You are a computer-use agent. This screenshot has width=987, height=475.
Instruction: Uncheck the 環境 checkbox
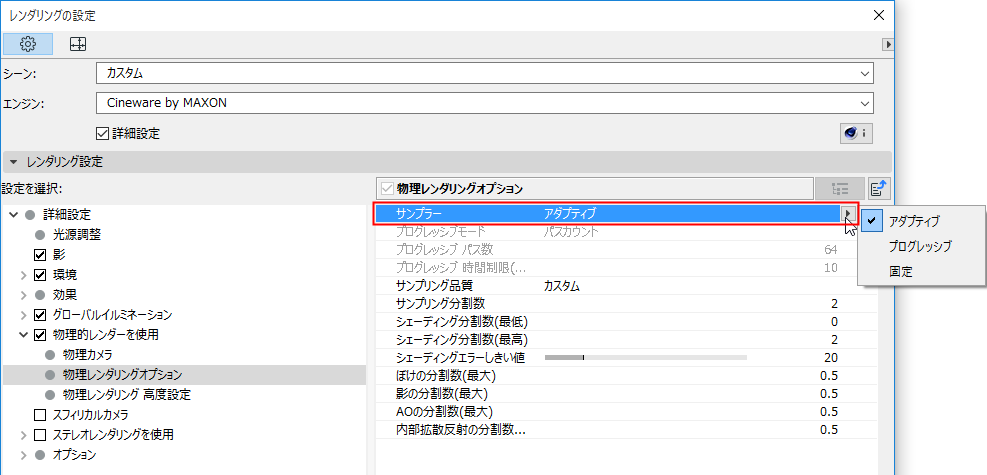[x=40, y=275]
